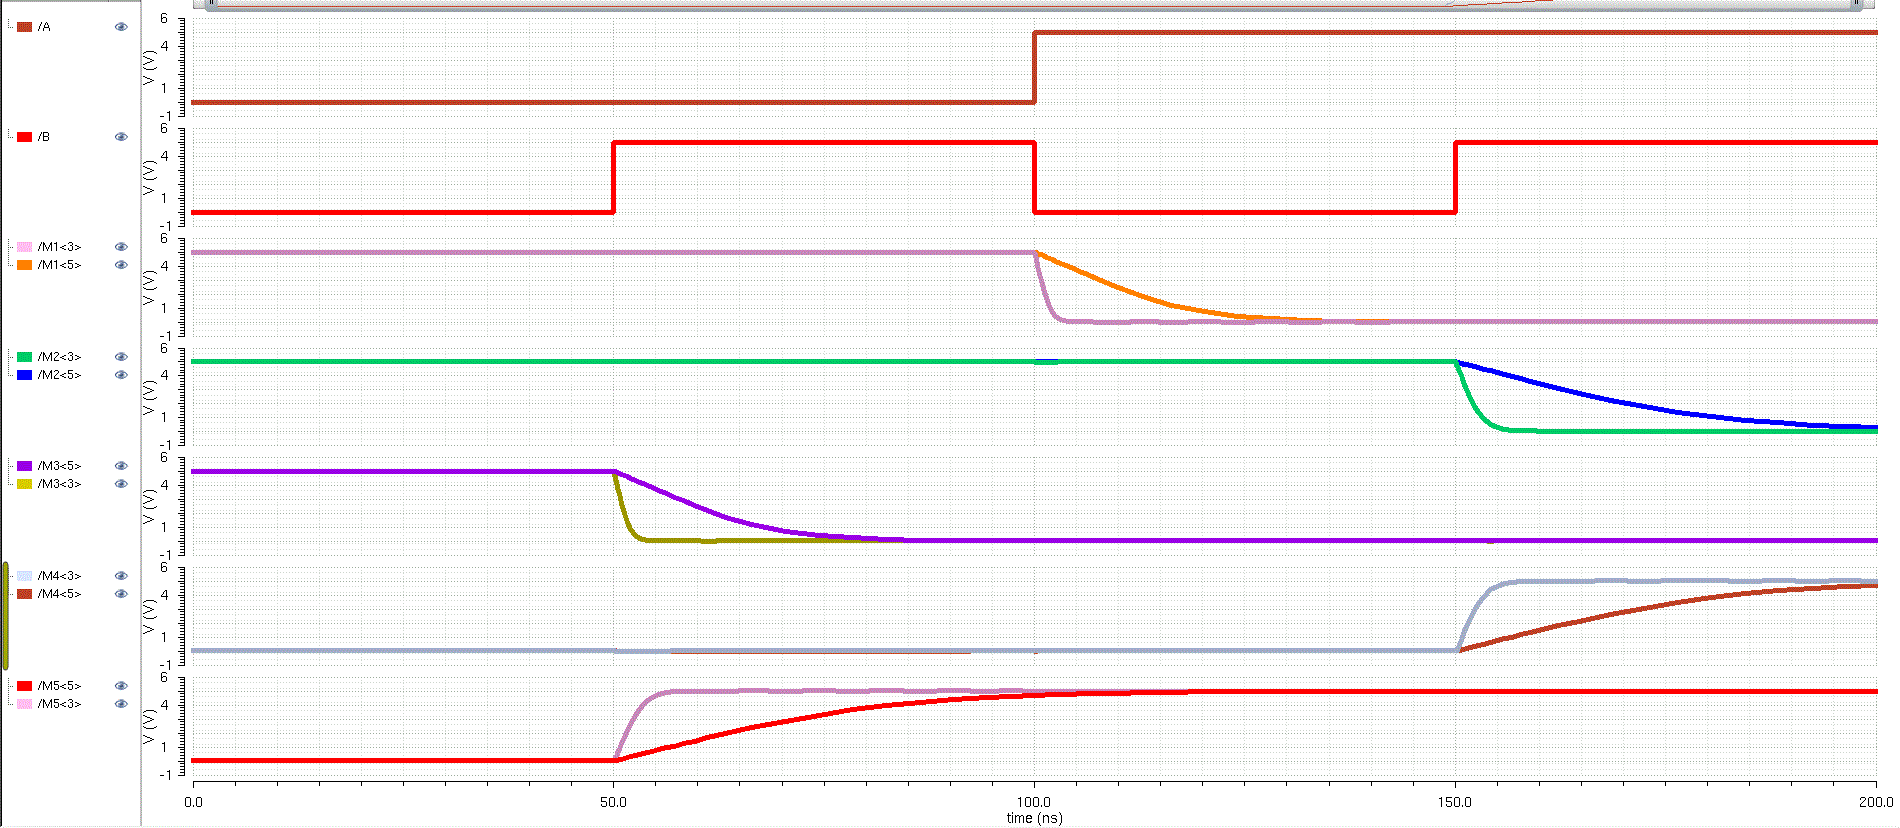Click the time (ns) axis label
This screenshot has height=828, width=1900.
pos(1034,818)
